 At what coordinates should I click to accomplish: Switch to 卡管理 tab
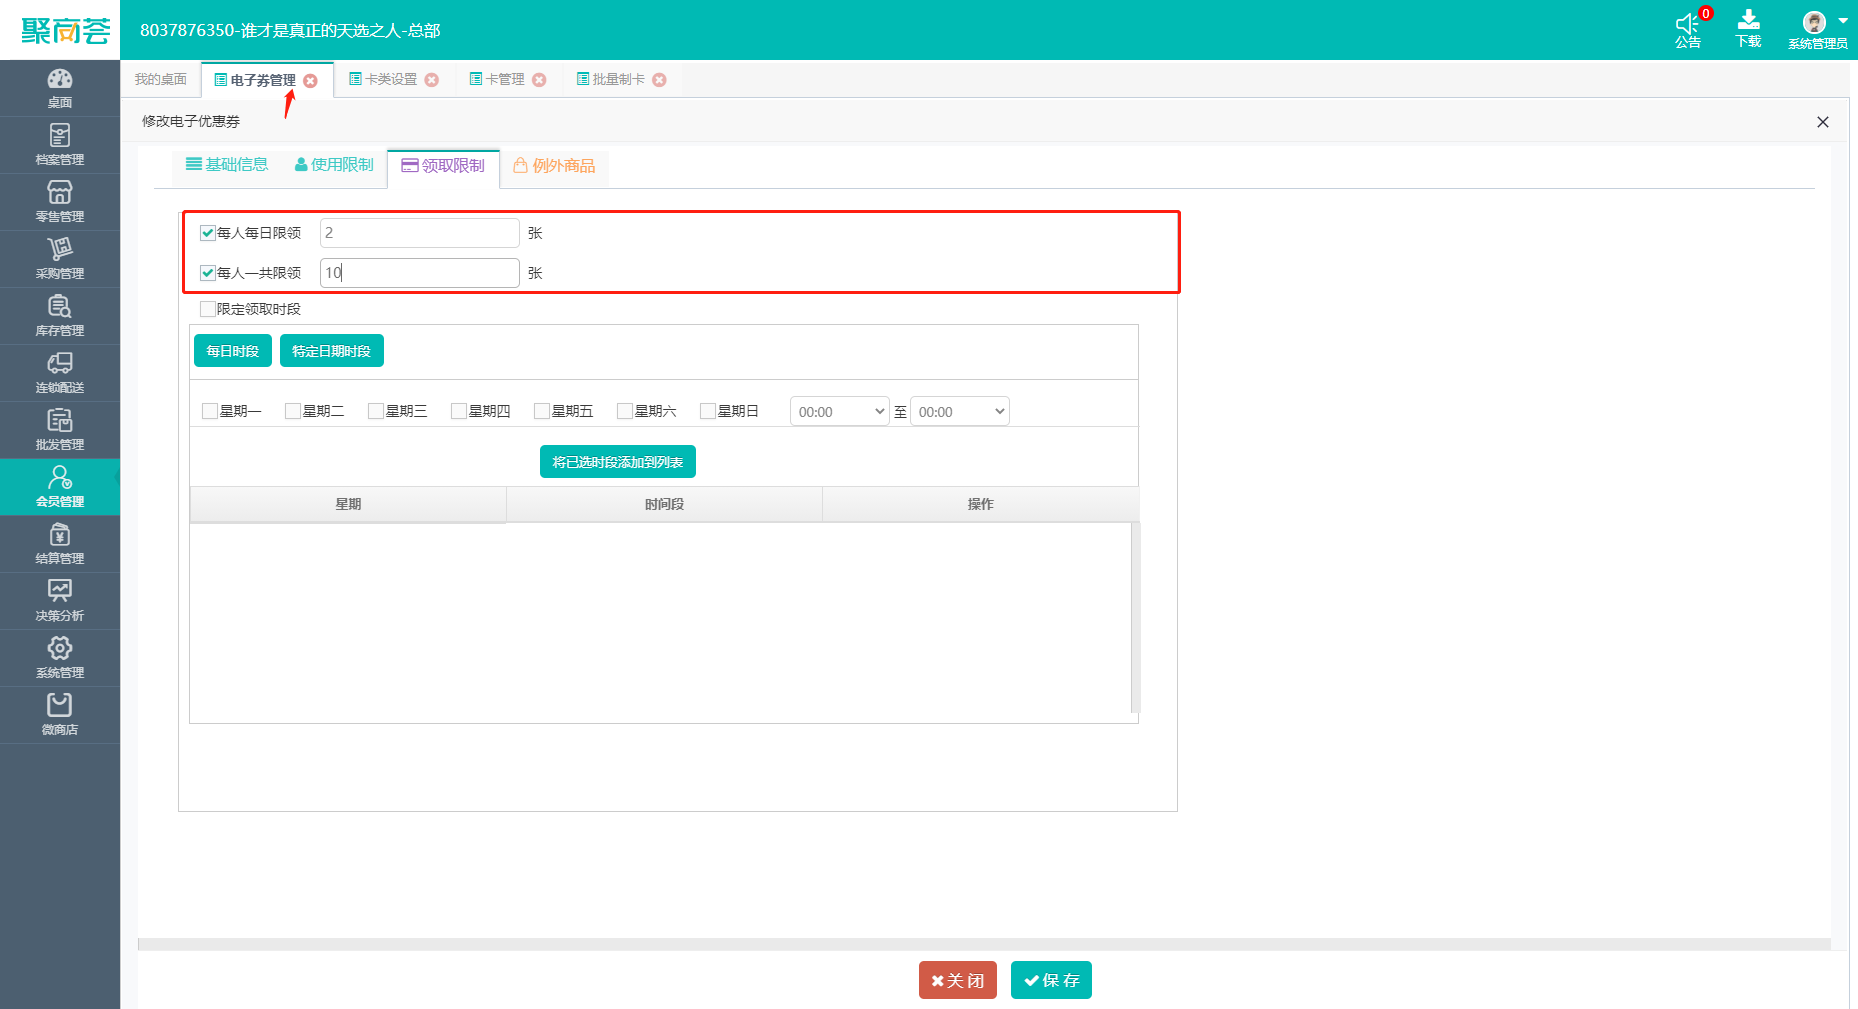pos(497,79)
